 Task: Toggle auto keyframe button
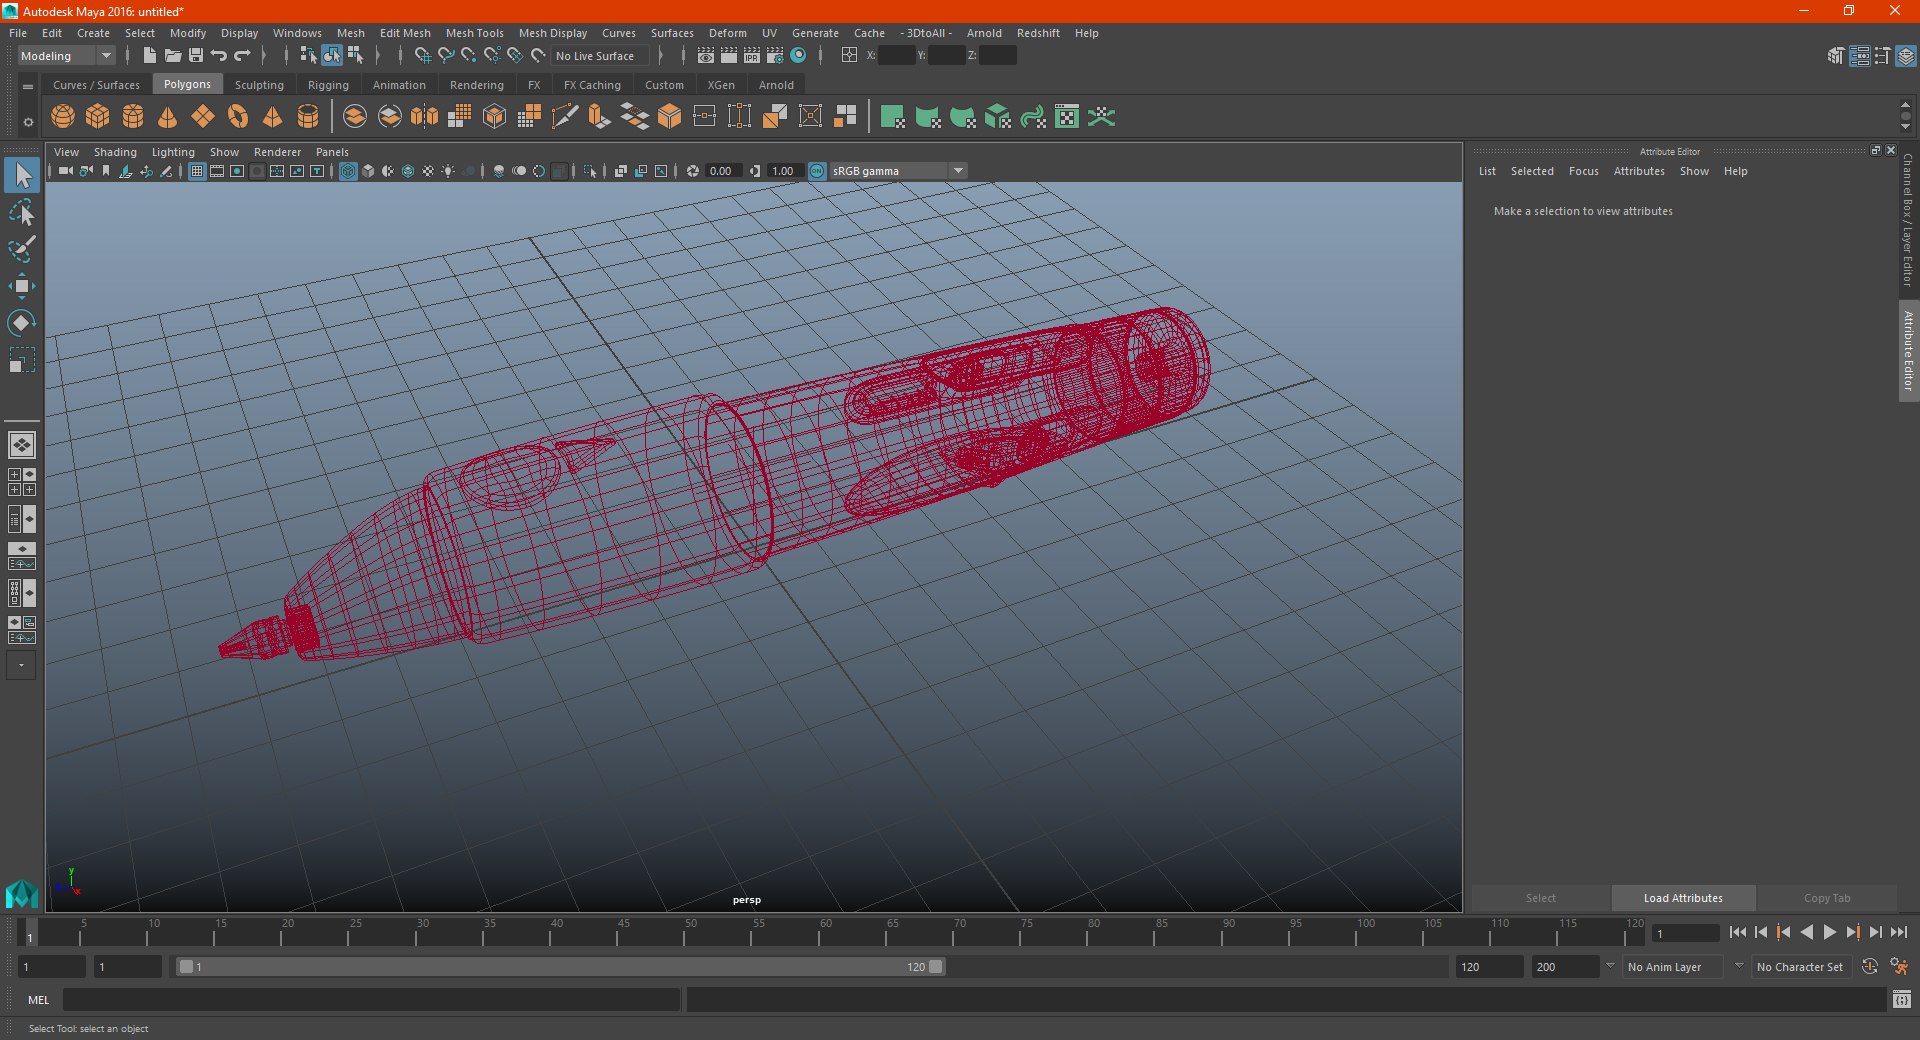click(x=1870, y=967)
